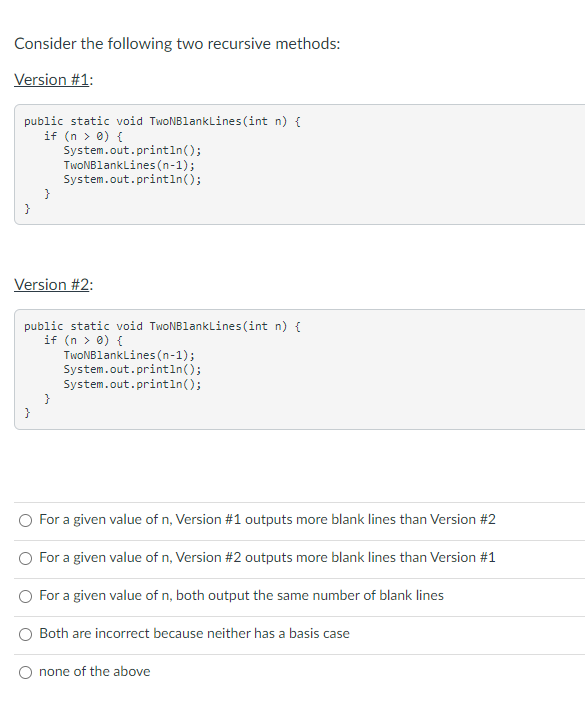This screenshot has height=703, width=585.
Task: Click the 'Both are incorrect' answer text
Action: click(x=194, y=634)
